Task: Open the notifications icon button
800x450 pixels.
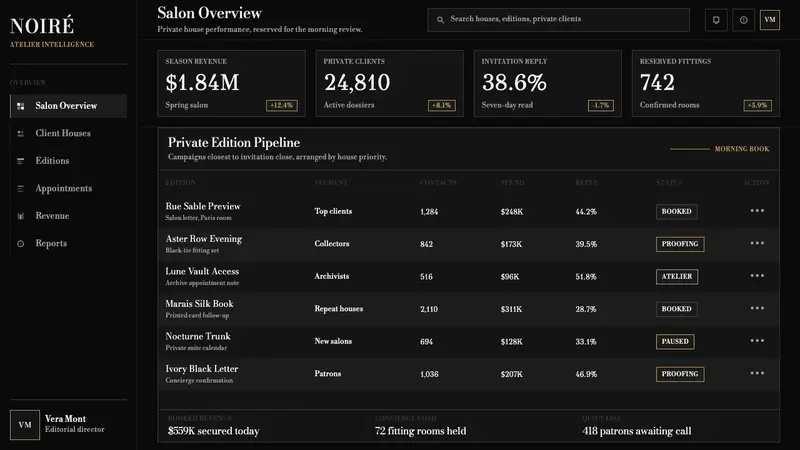Action: pos(716,20)
